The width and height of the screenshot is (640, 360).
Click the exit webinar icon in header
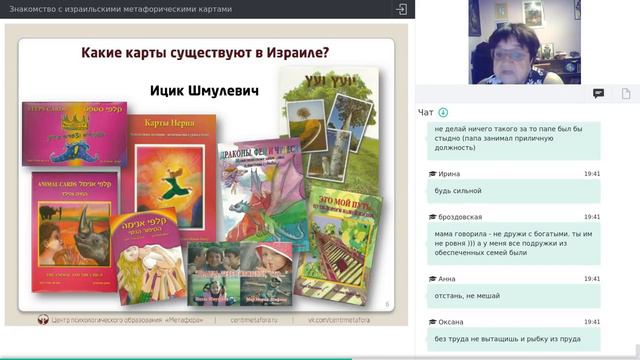tap(401, 9)
